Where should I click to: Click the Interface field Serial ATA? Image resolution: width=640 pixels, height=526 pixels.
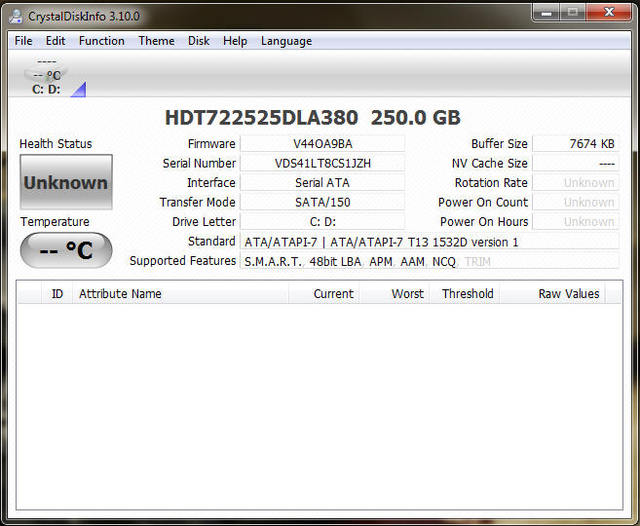(322, 183)
